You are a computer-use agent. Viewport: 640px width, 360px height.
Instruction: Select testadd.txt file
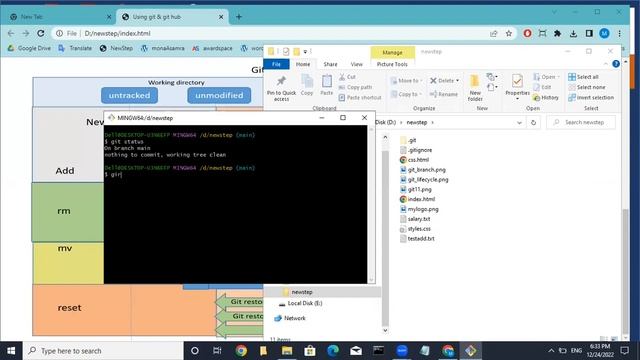click(x=417, y=238)
